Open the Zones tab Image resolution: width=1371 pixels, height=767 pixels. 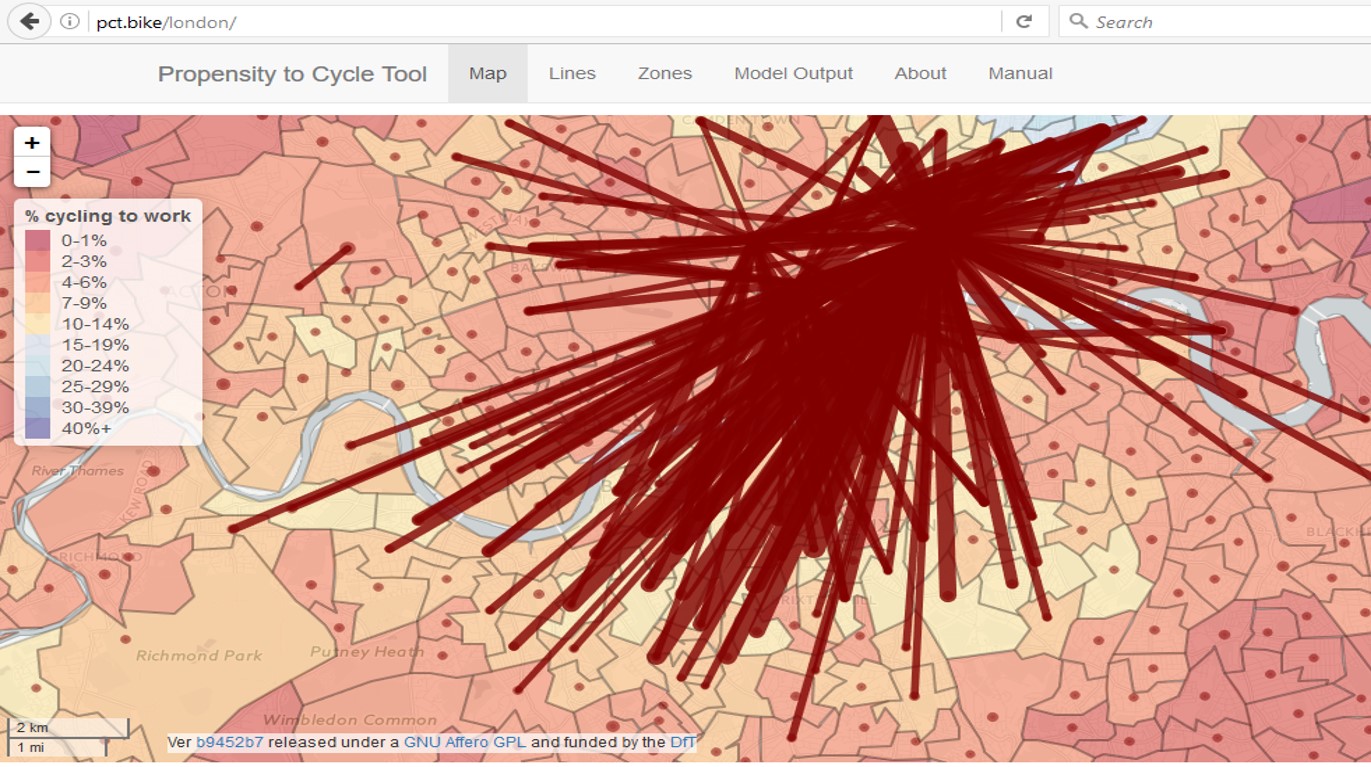coord(663,72)
